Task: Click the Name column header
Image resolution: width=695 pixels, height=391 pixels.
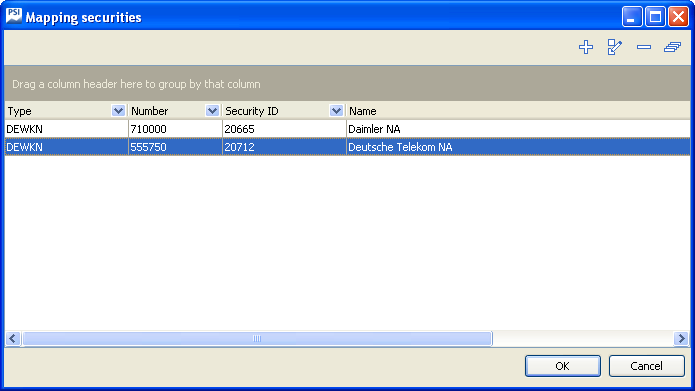Action: tap(518, 111)
